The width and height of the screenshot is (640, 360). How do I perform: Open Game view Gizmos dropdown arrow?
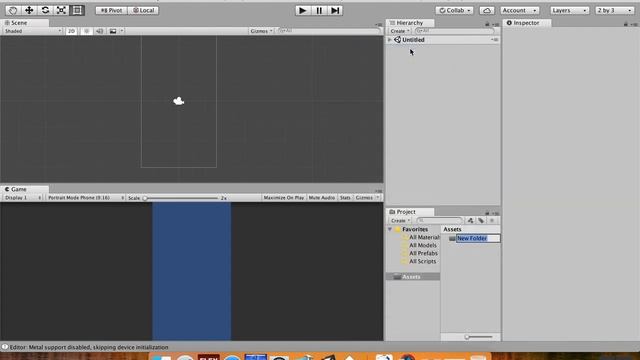coord(378,198)
